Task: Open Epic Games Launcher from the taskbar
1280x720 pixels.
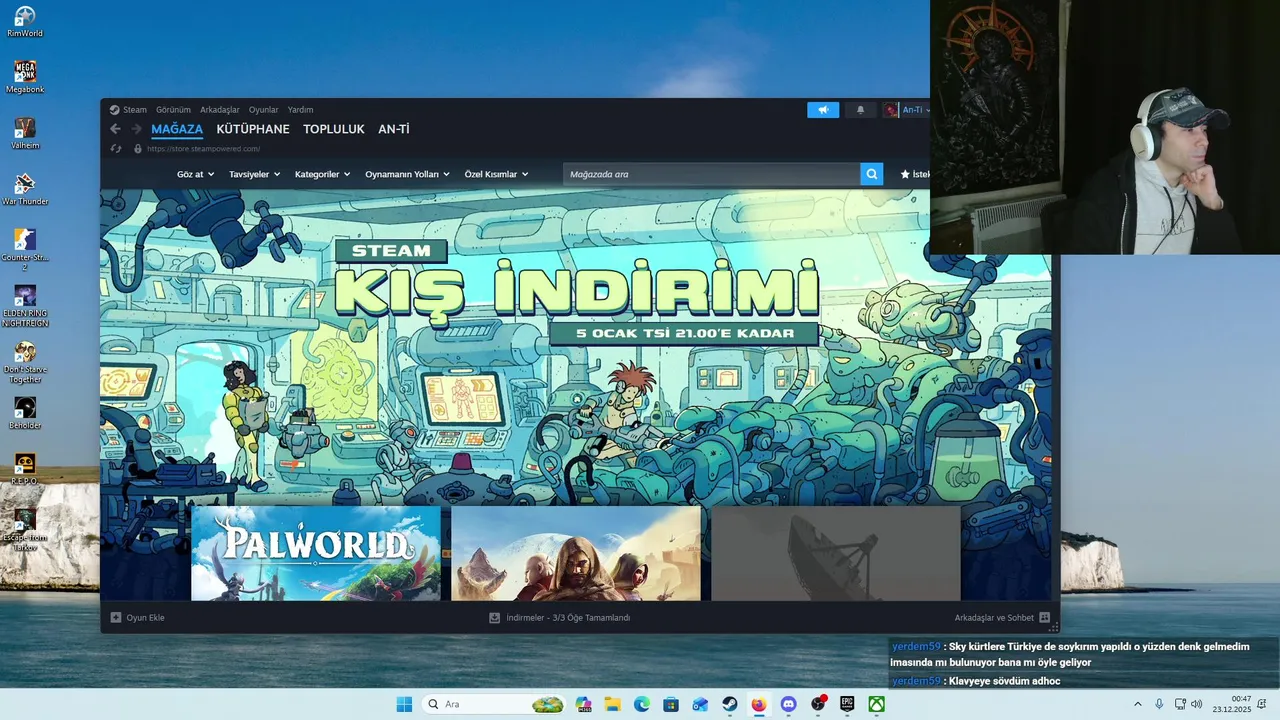Action: [x=847, y=704]
